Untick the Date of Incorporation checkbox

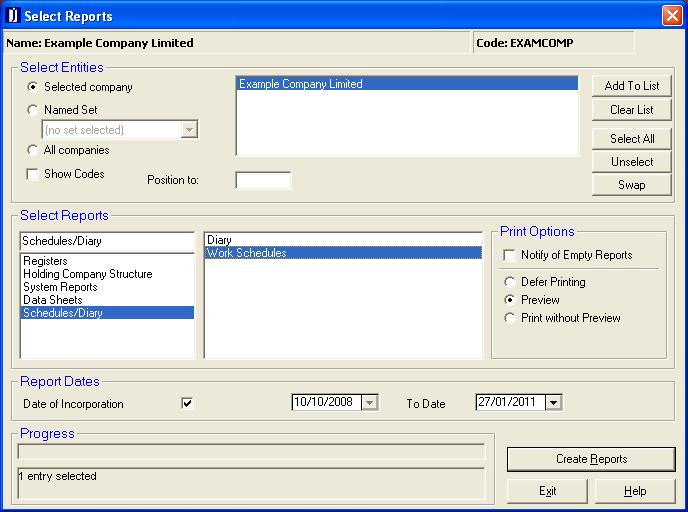click(x=187, y=403)
